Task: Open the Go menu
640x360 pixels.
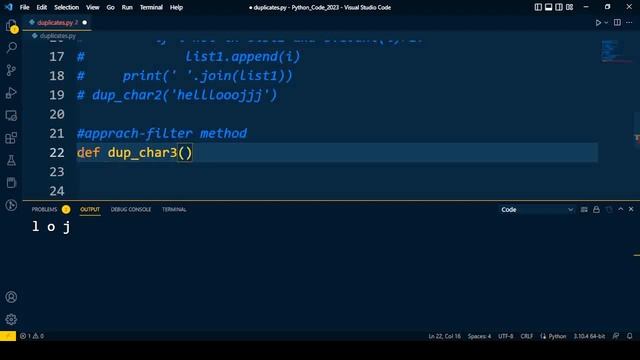Action: pyautogui.click(x=111, y=7)
